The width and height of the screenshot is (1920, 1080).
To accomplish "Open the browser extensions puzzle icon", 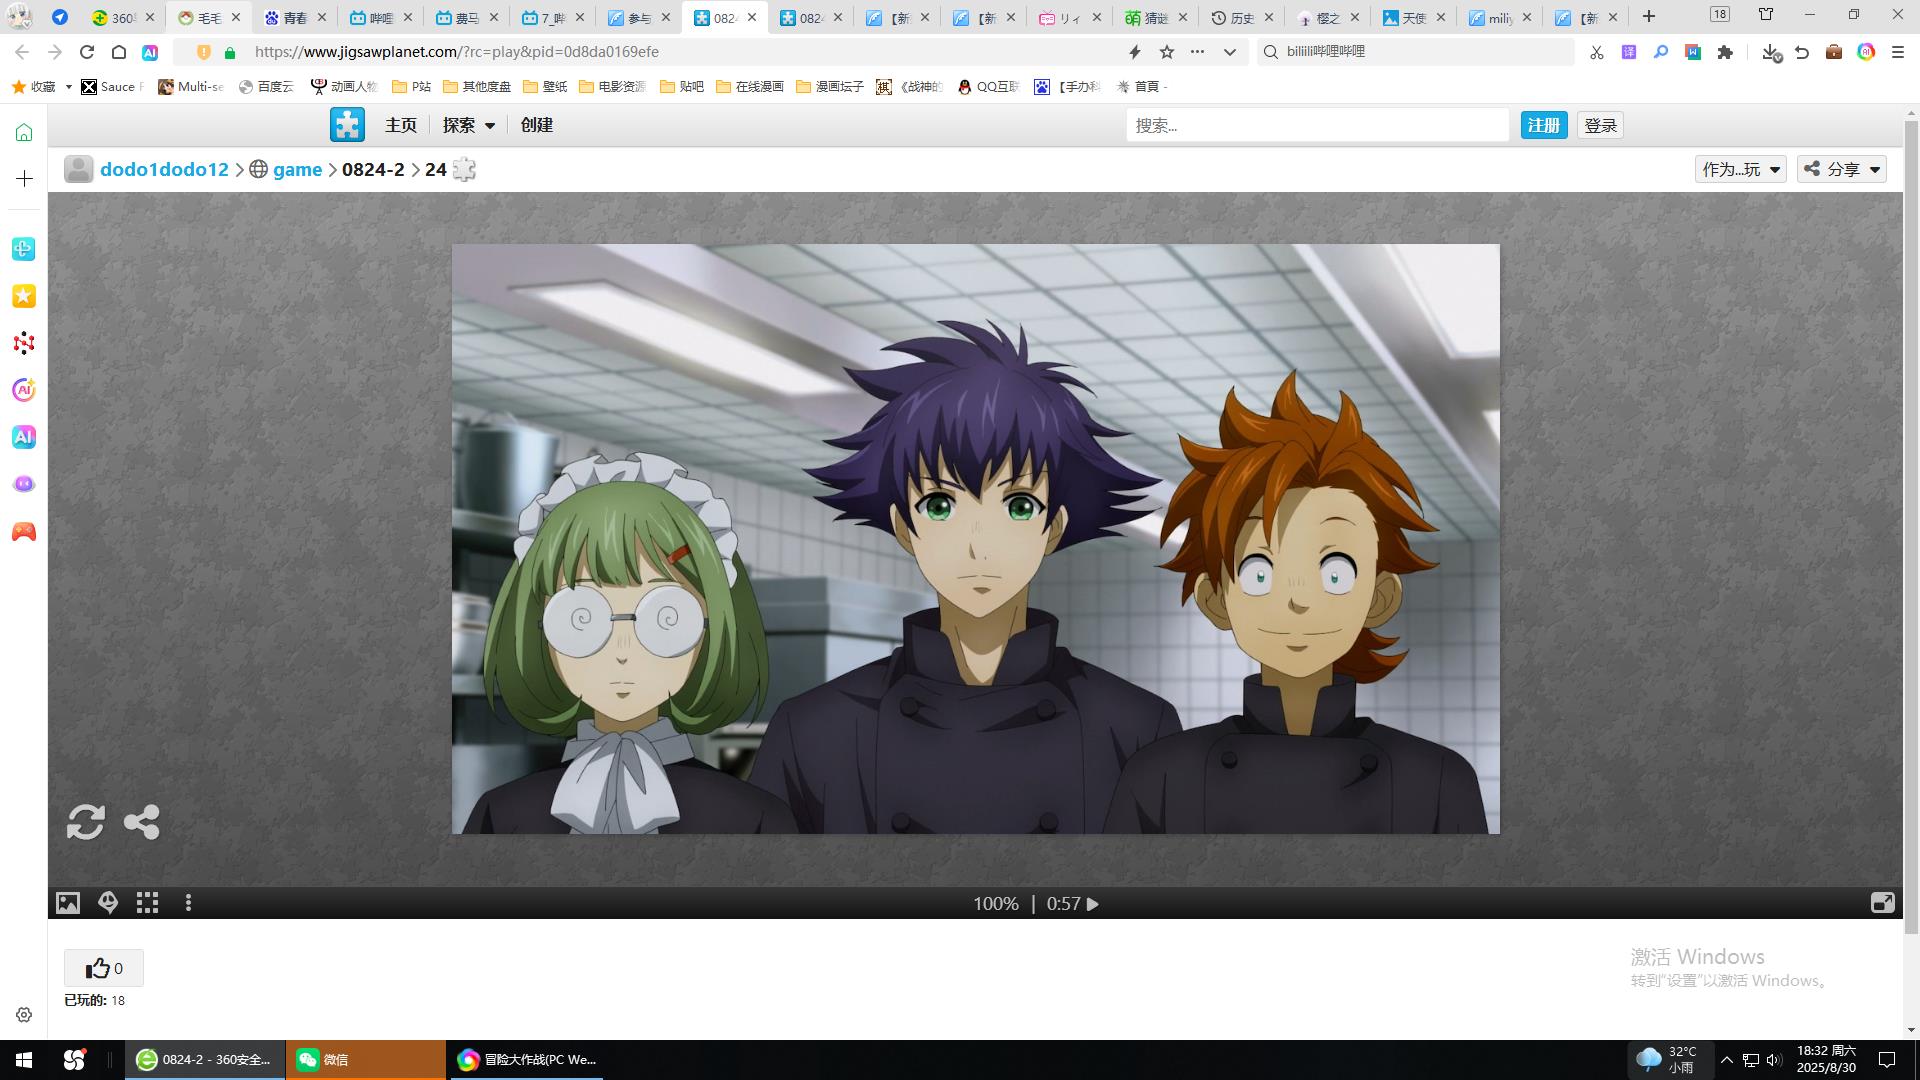I will point(1725,52).
